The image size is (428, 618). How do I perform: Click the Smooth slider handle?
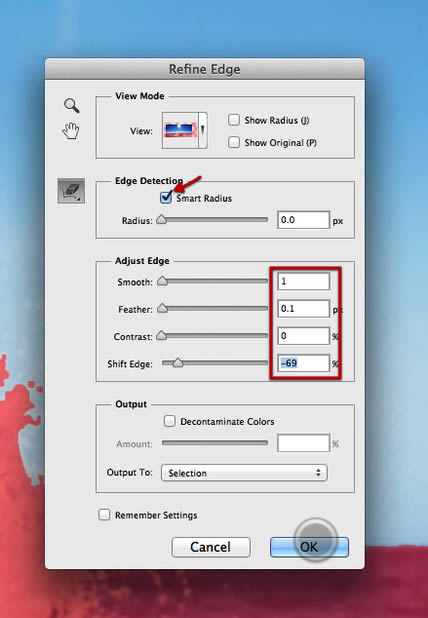(162, 281)
